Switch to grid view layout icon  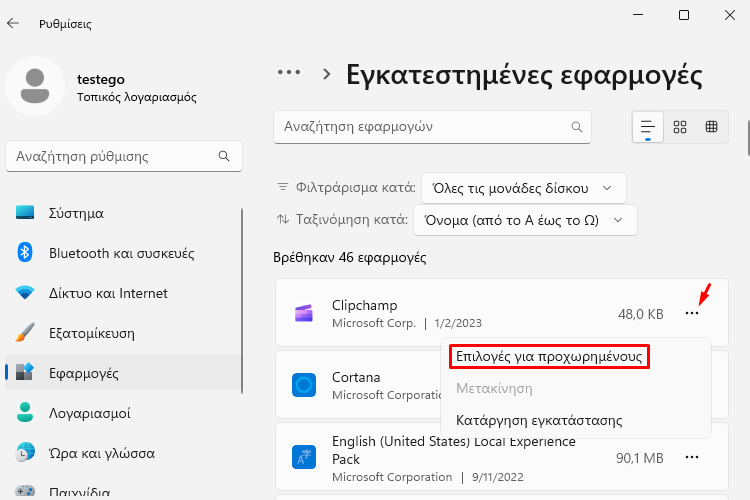pos(680,127)
